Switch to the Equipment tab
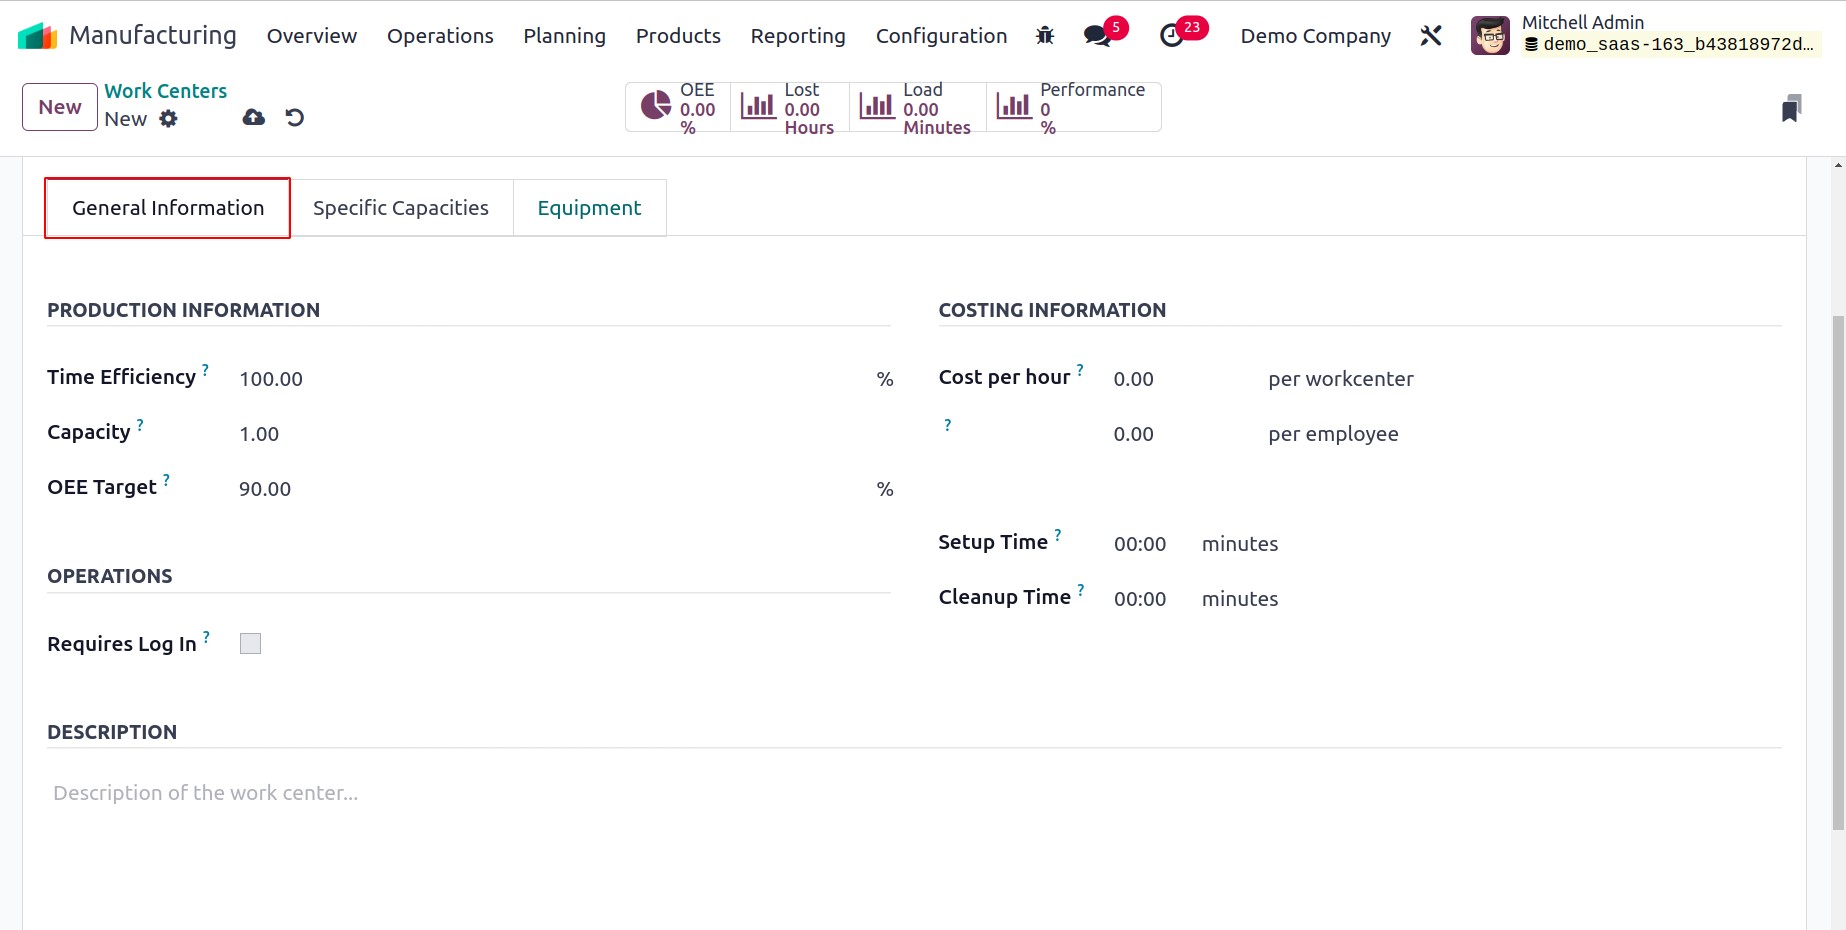This screenshot has width=1846, height=930. pos(589,208)
